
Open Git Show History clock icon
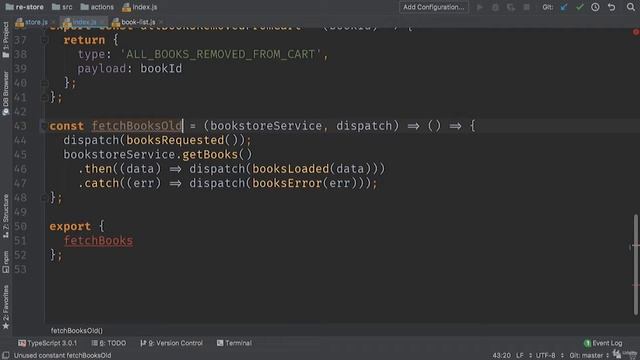(595, 7)
